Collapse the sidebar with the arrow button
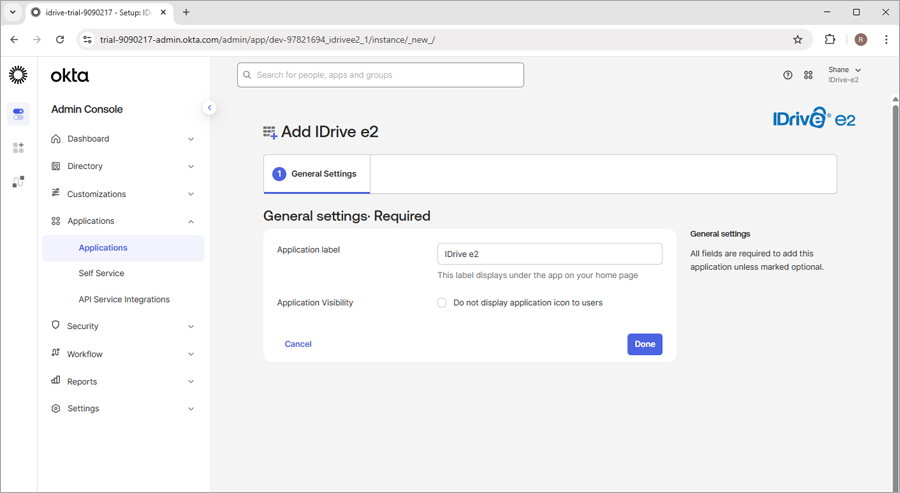Screen dimensions: 900x493 coord(209,108)
